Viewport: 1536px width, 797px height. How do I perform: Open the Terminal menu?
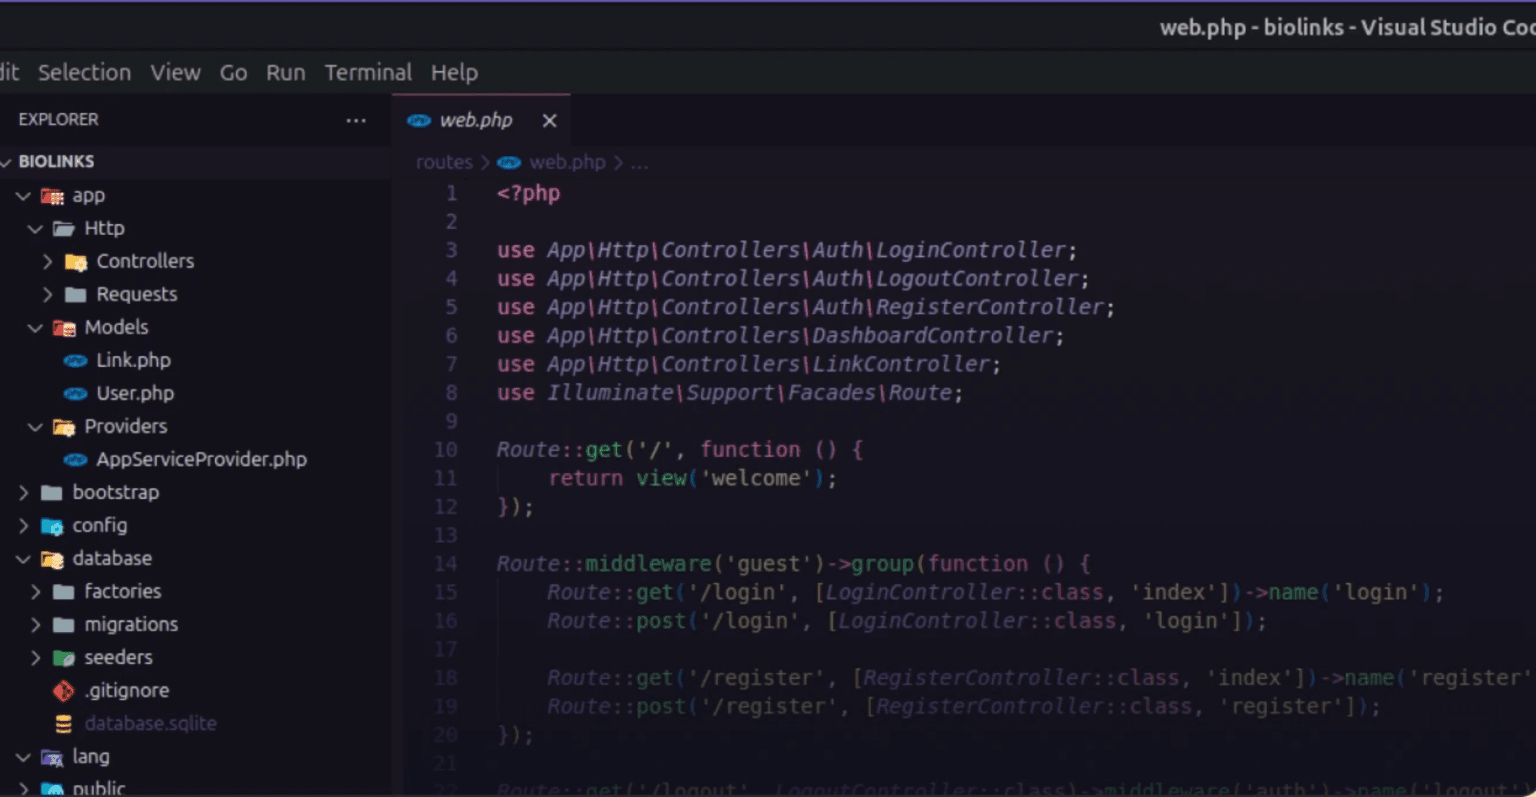click(368, 72)
